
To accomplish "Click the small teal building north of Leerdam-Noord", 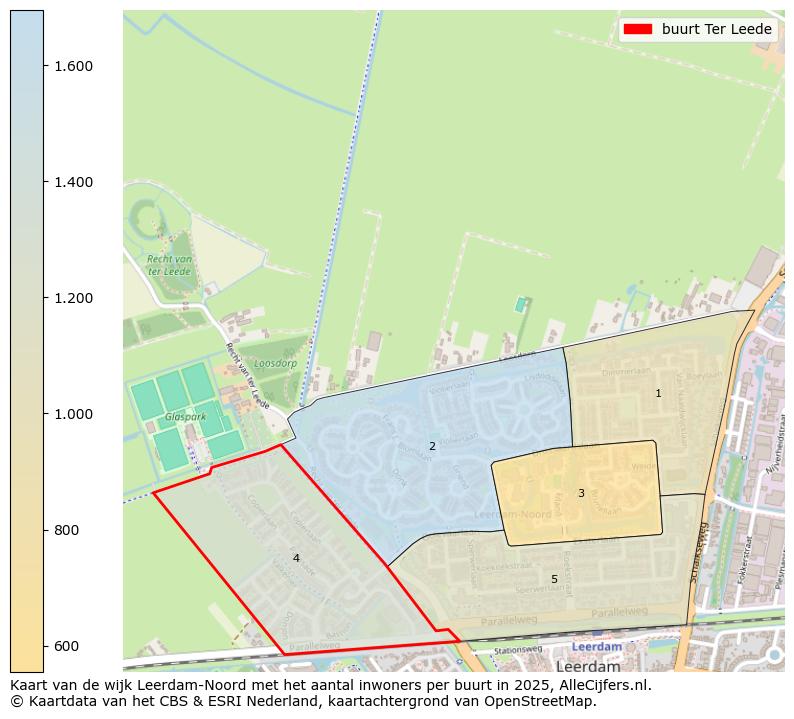I will [x=520, y=303].
